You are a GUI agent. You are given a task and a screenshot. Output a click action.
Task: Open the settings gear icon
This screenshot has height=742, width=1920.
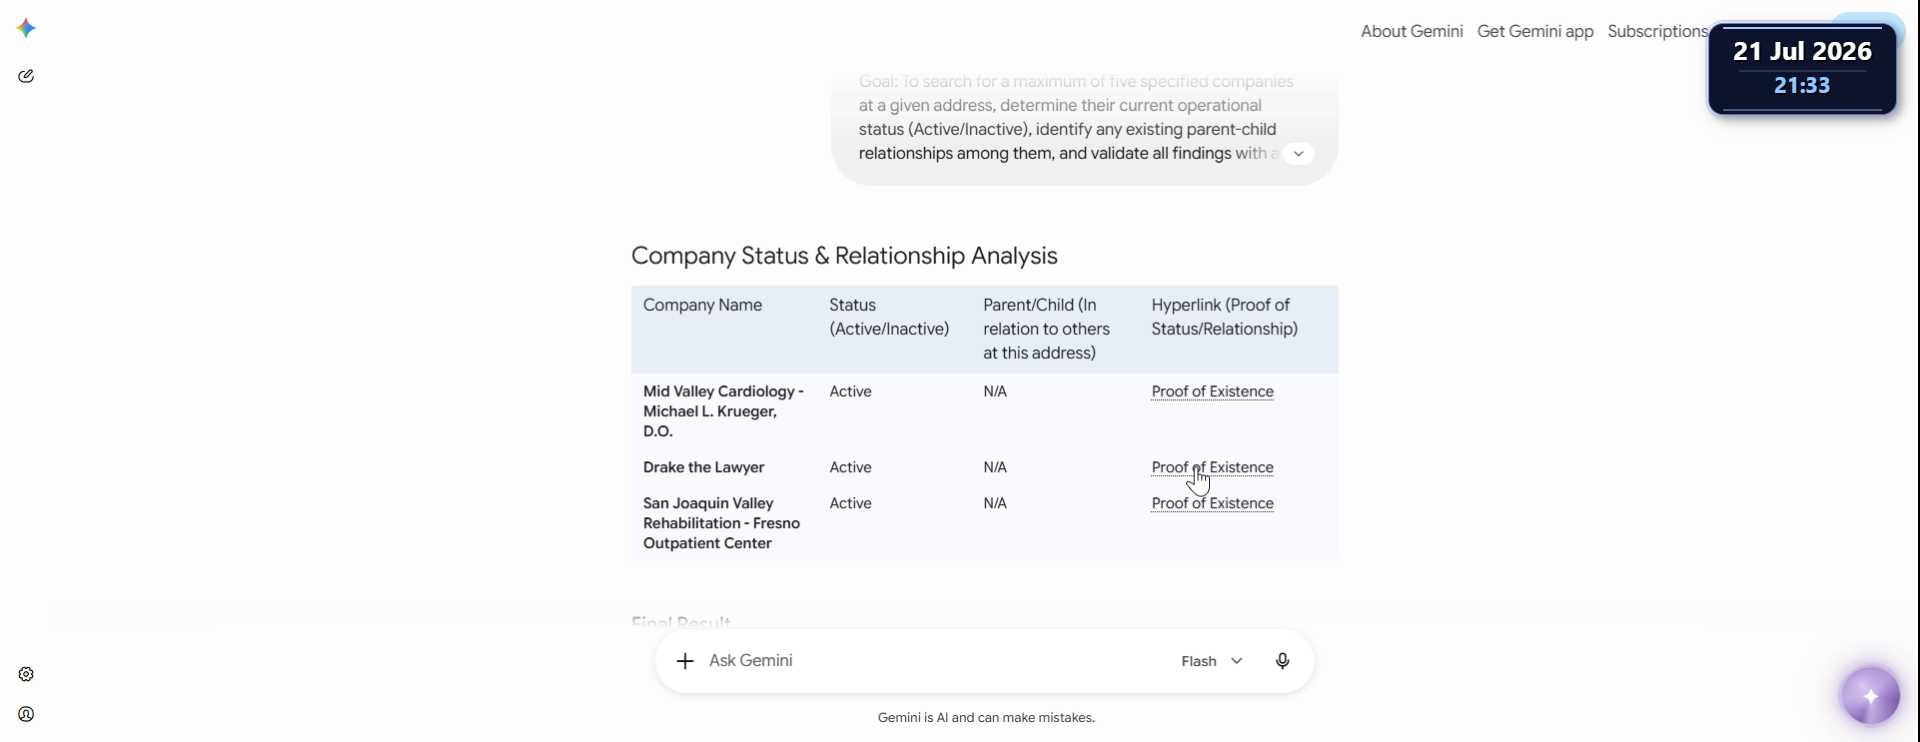coord(27,674)
